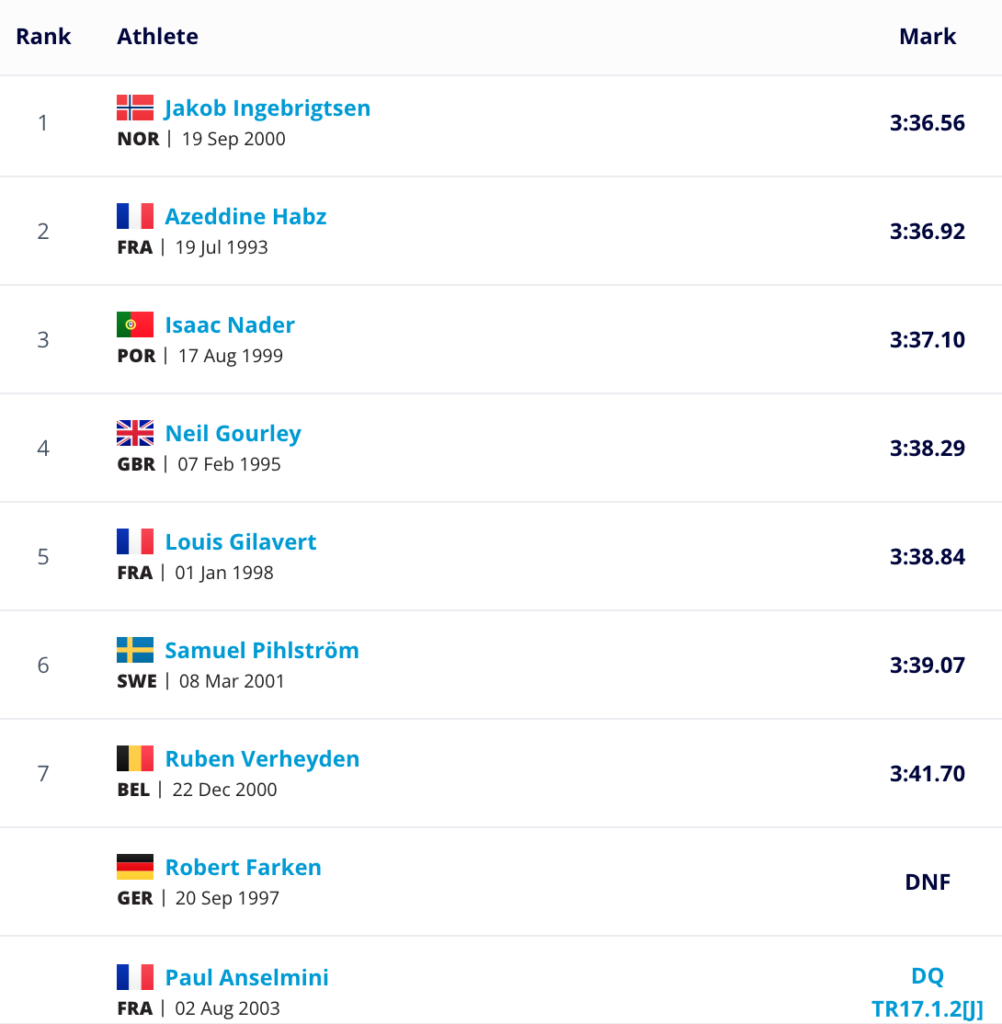Go to Isaac Nader's athlete page
The width and height of the screenshot is (1002, 1024).
tap(229, 325)
